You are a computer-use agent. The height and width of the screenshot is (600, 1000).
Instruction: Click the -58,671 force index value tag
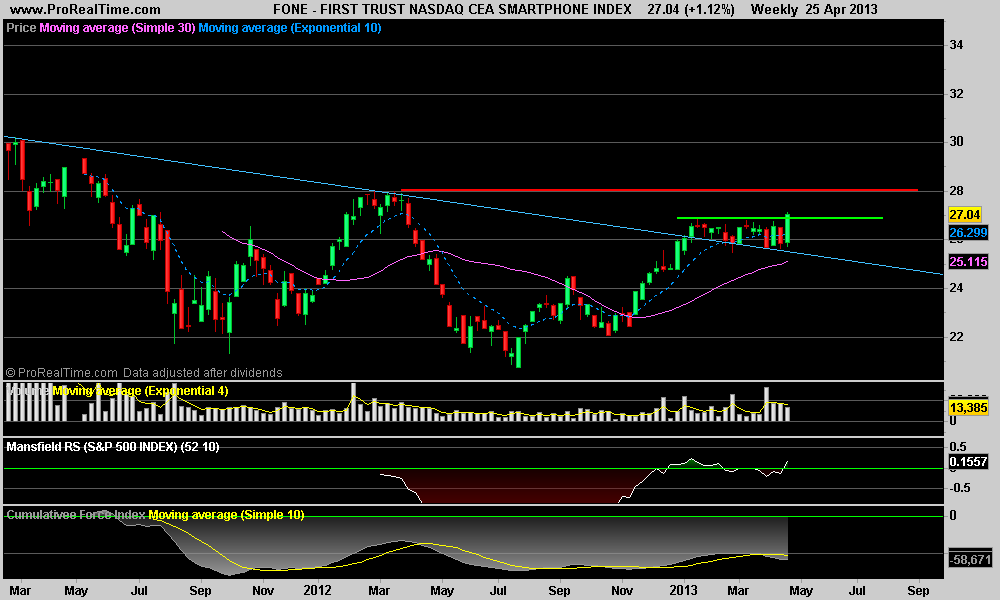tap(970, 560)
